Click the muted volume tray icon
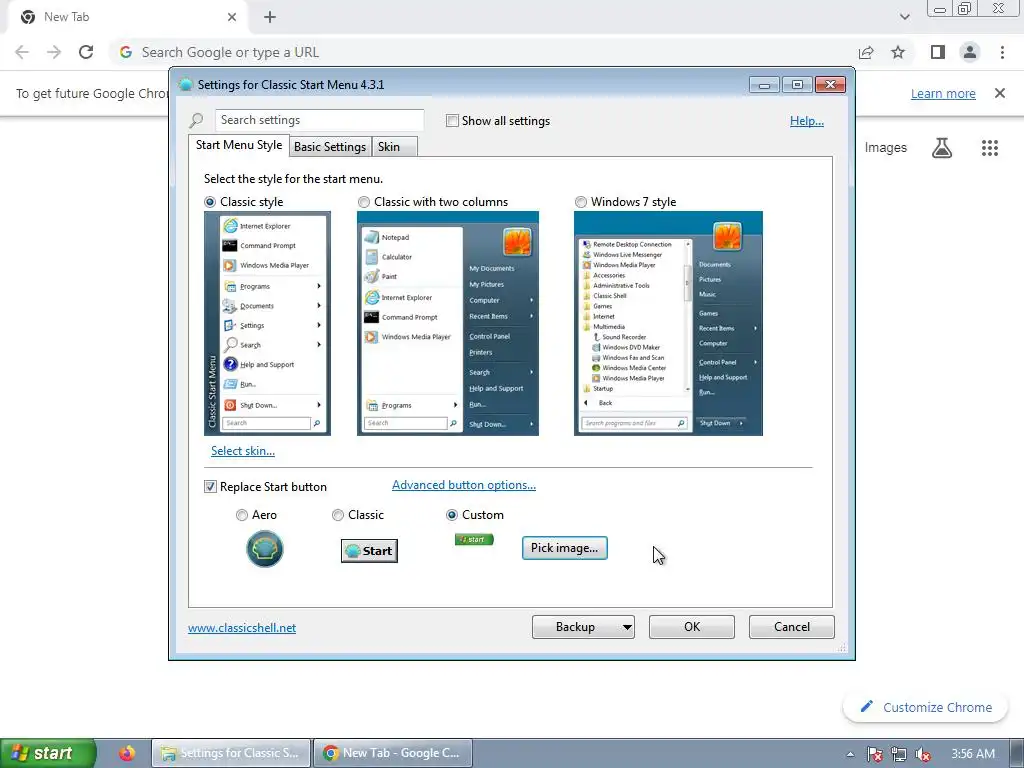 click(x=923, y=754)
